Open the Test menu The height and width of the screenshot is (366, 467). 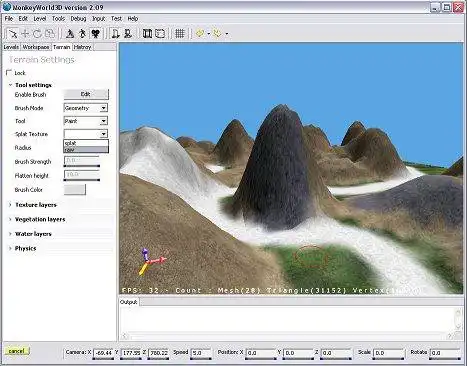point(116,19)
